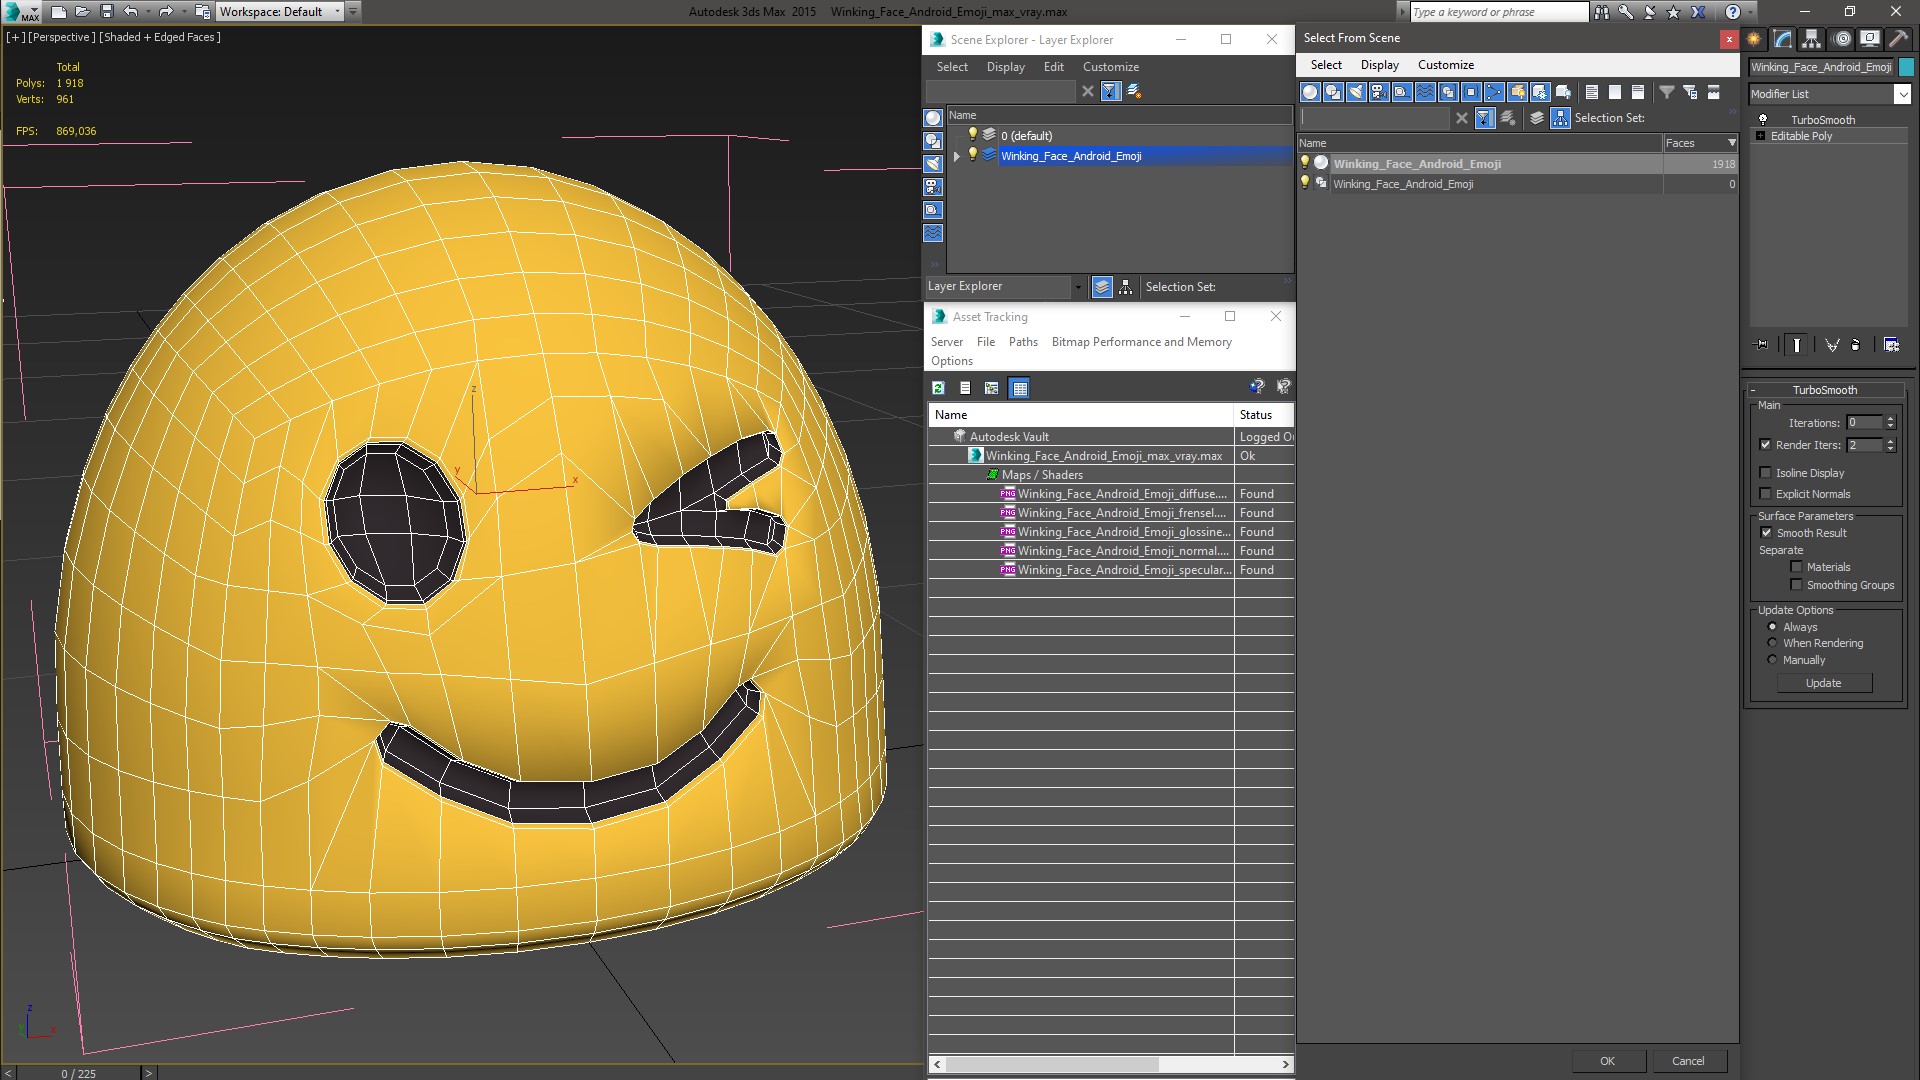
Task: Open the Utilities hammer panel tab
Action: tap(1898, 39)
